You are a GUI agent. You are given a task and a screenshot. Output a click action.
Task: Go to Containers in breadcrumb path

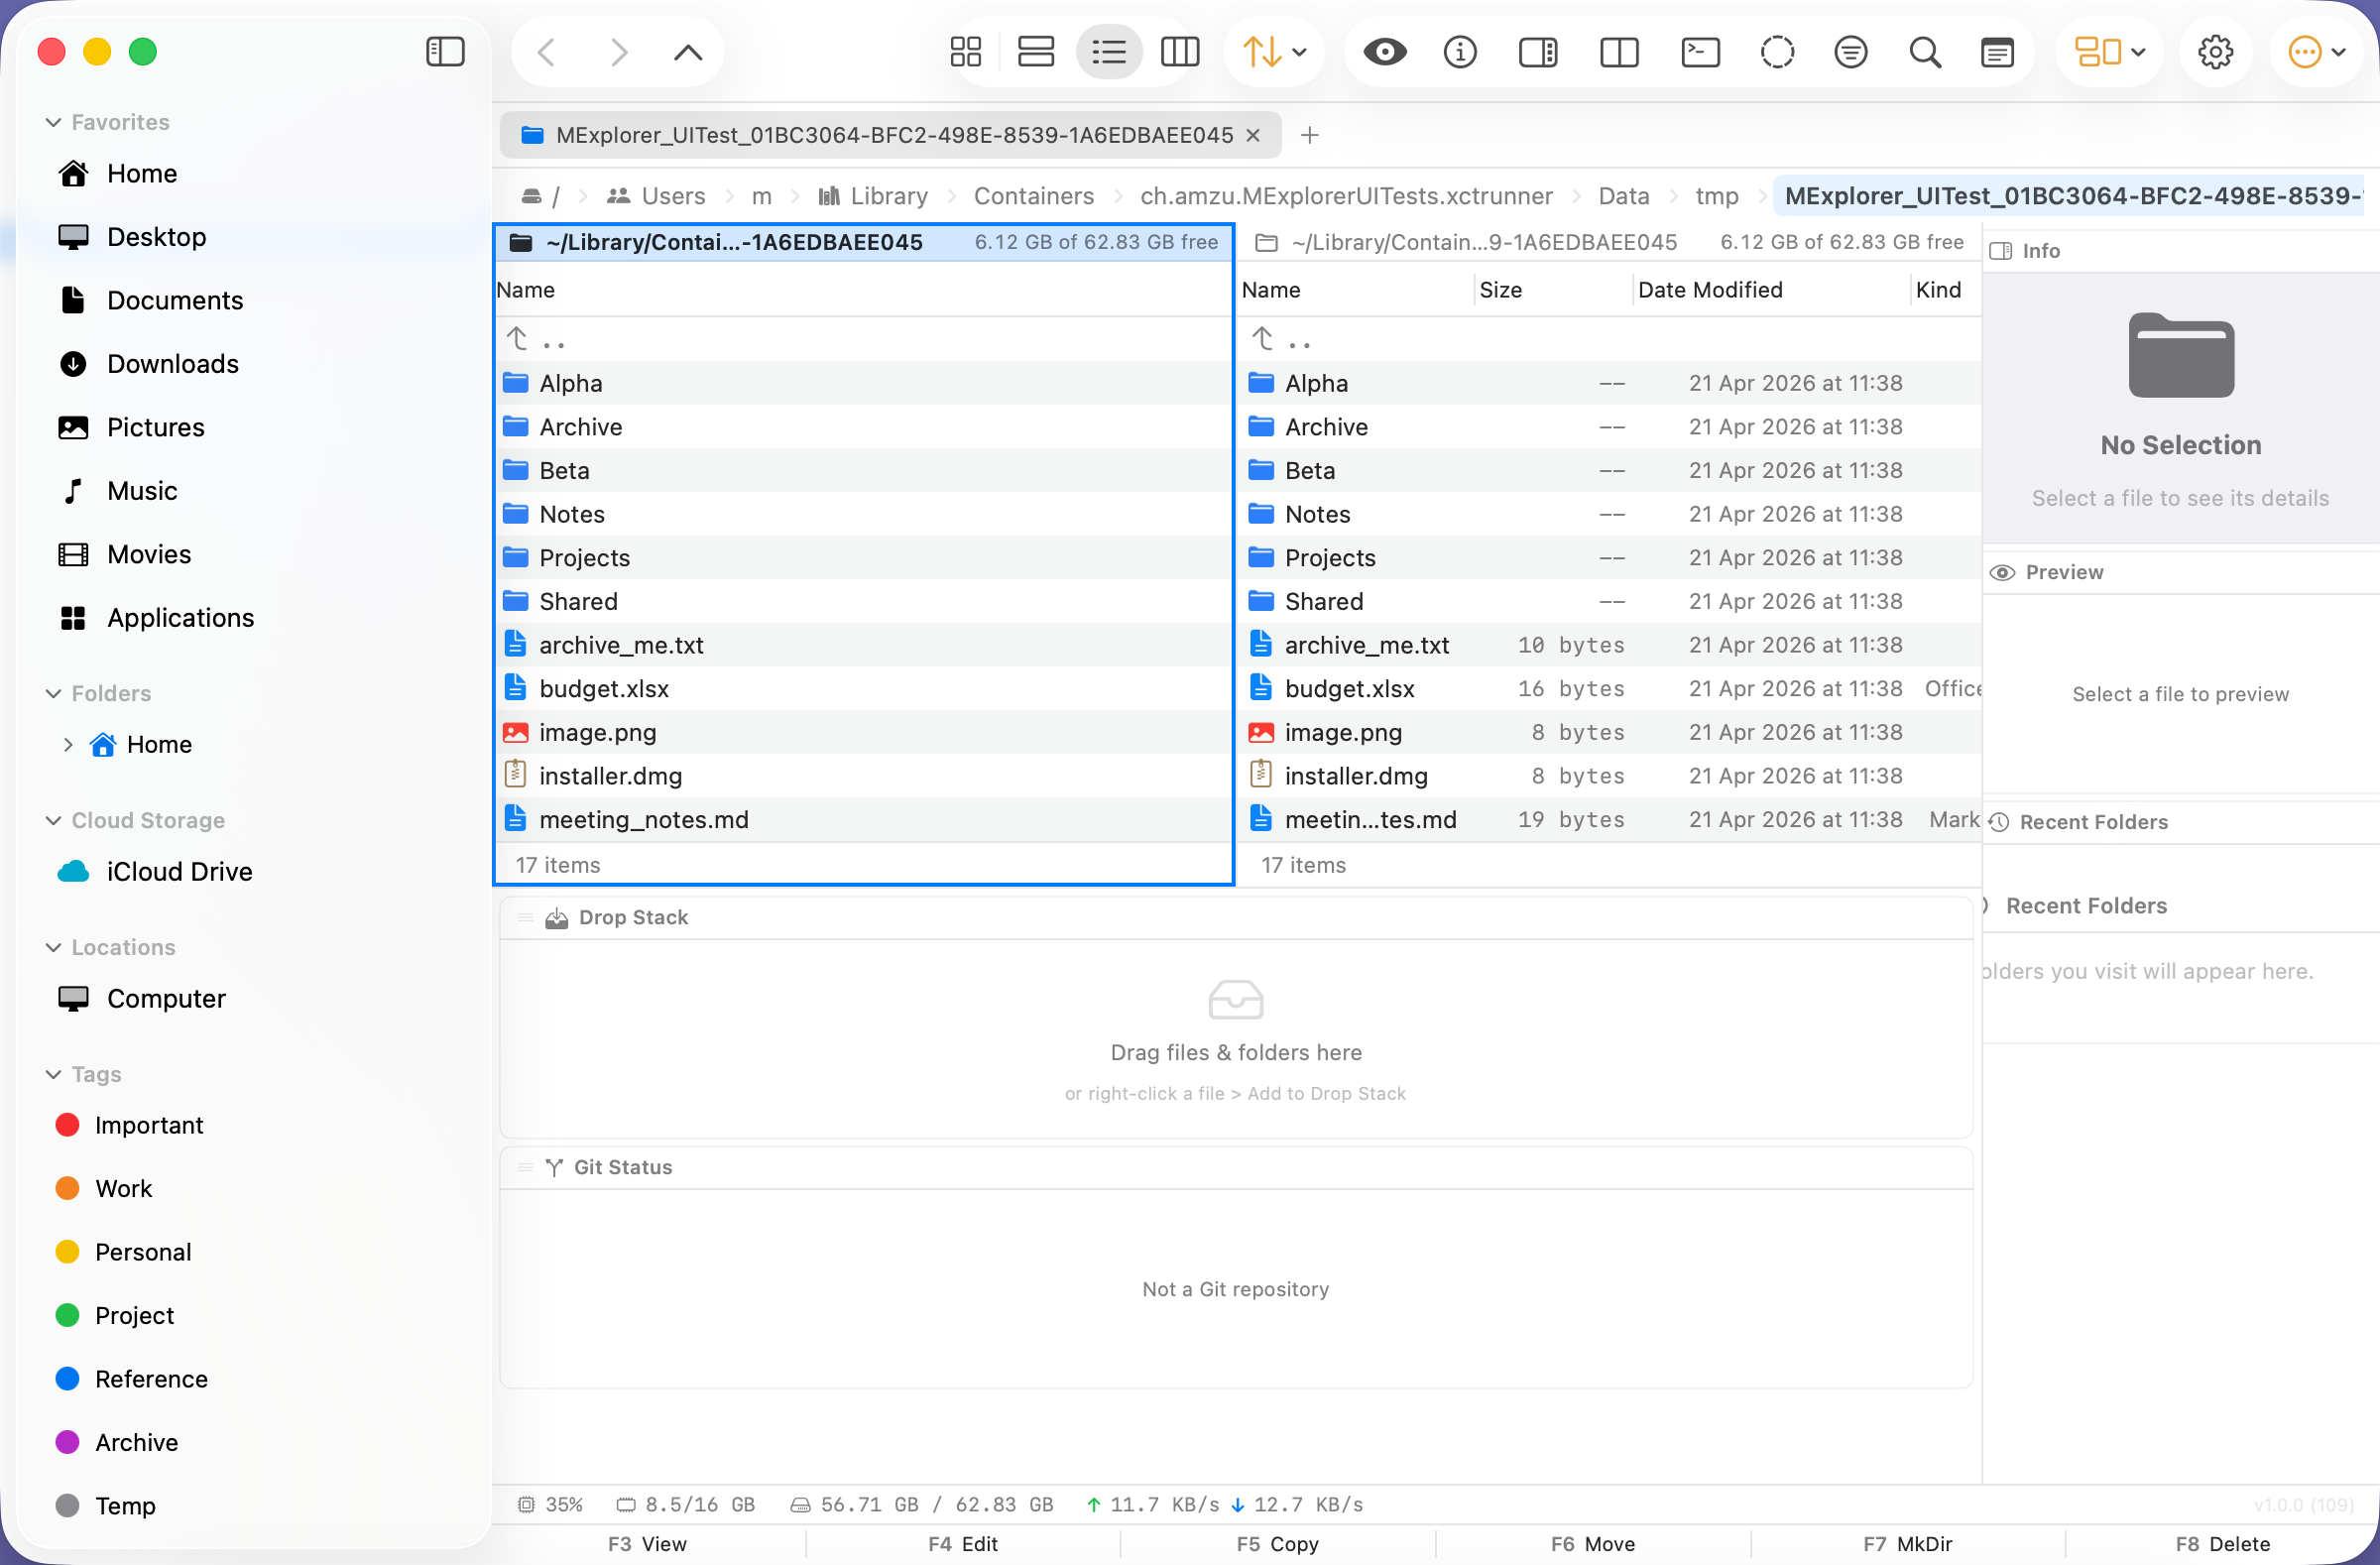(1034, 196)
